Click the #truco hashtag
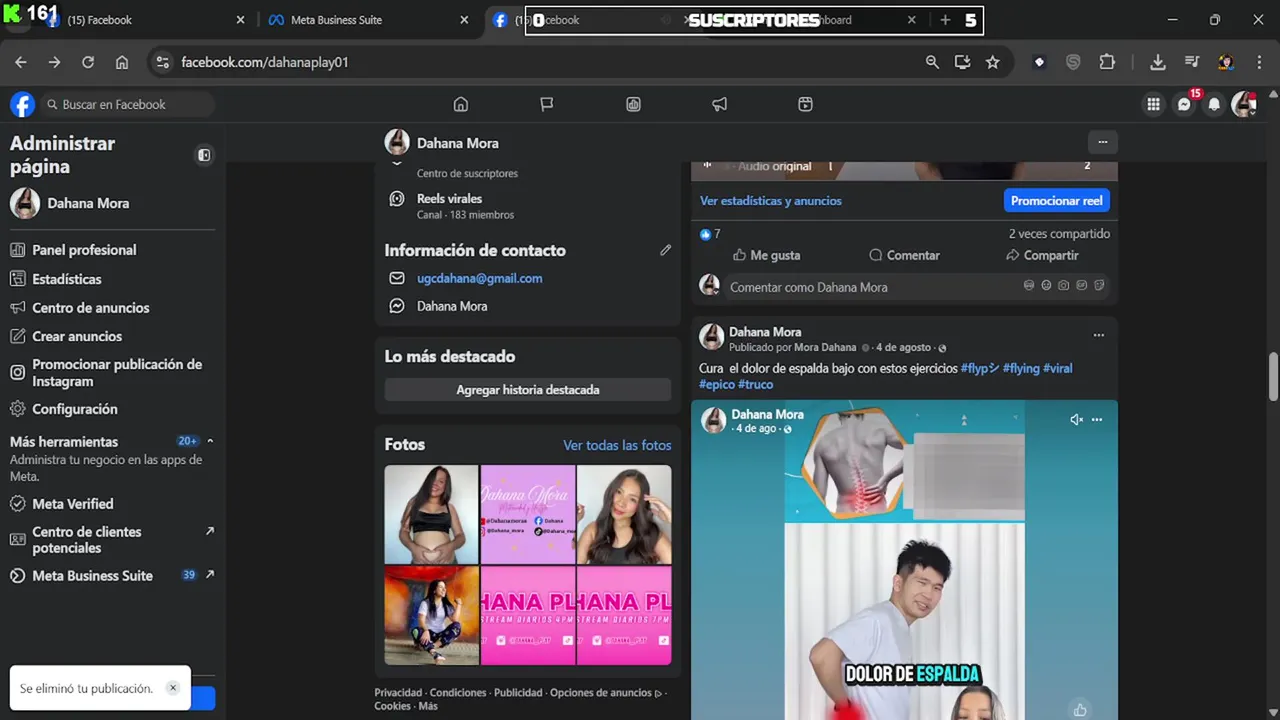1280x720 pixels. [x=755, y=384]
